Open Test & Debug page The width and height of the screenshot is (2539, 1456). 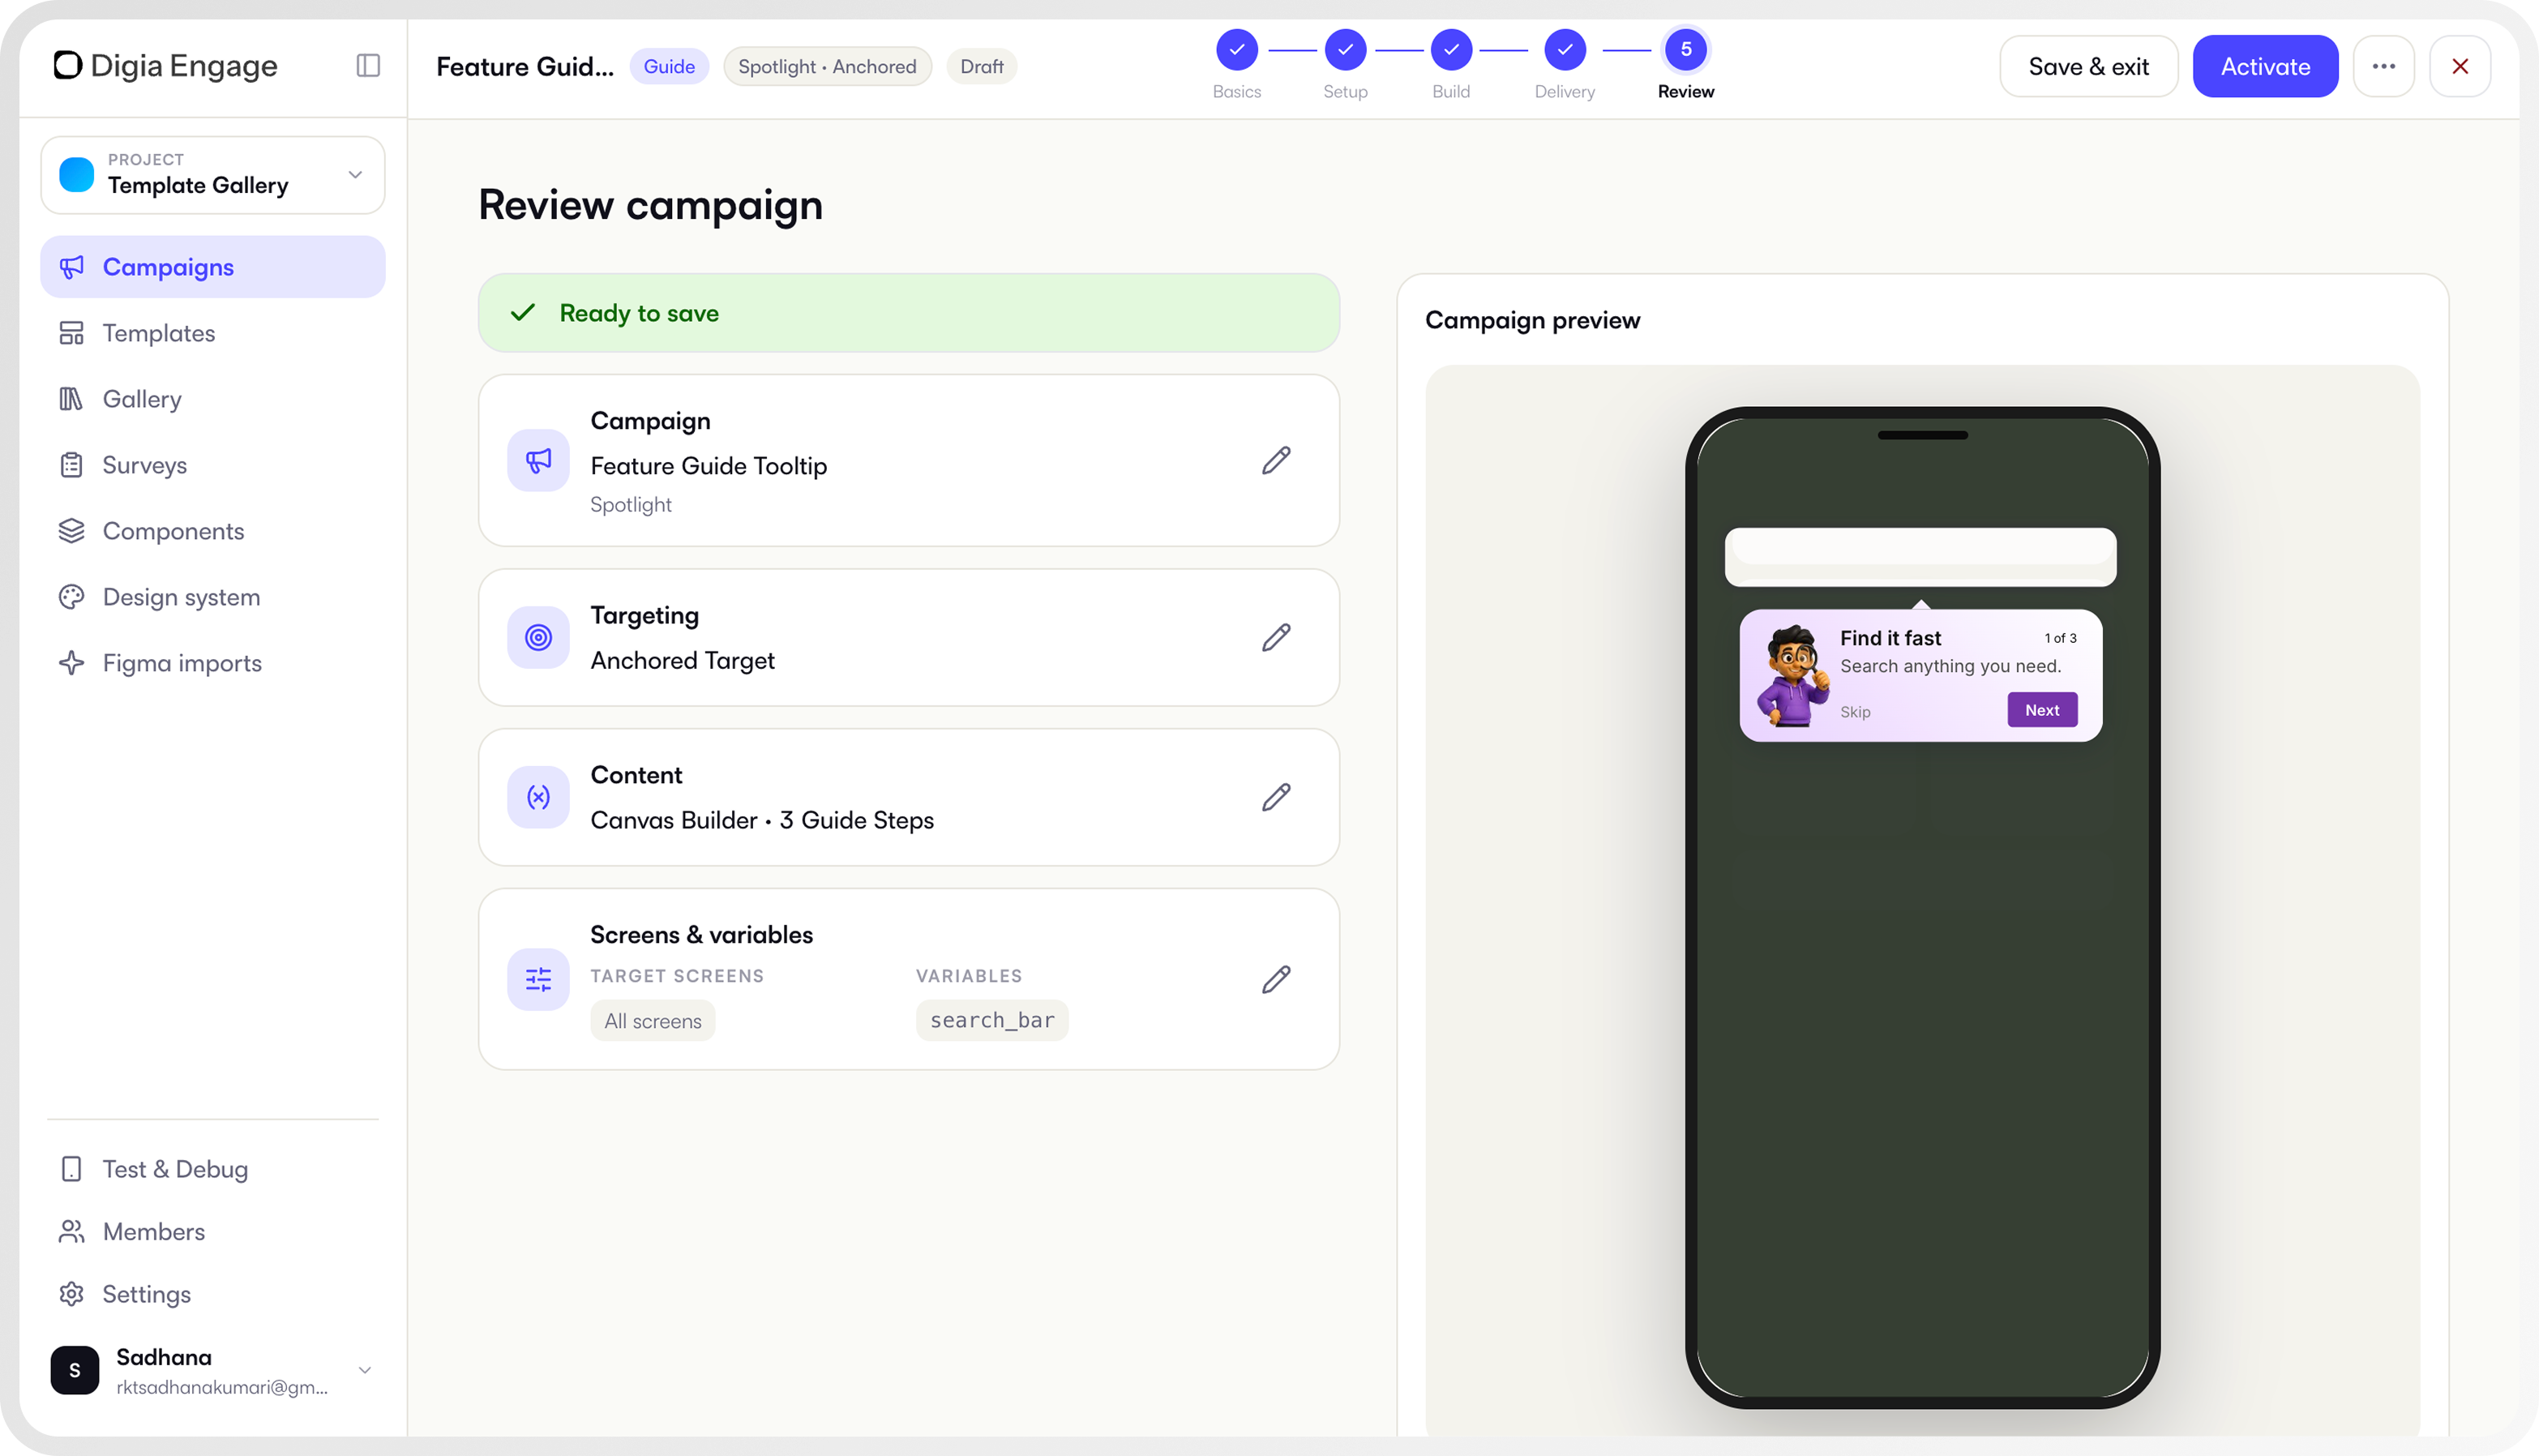(x=213, y=1169)
